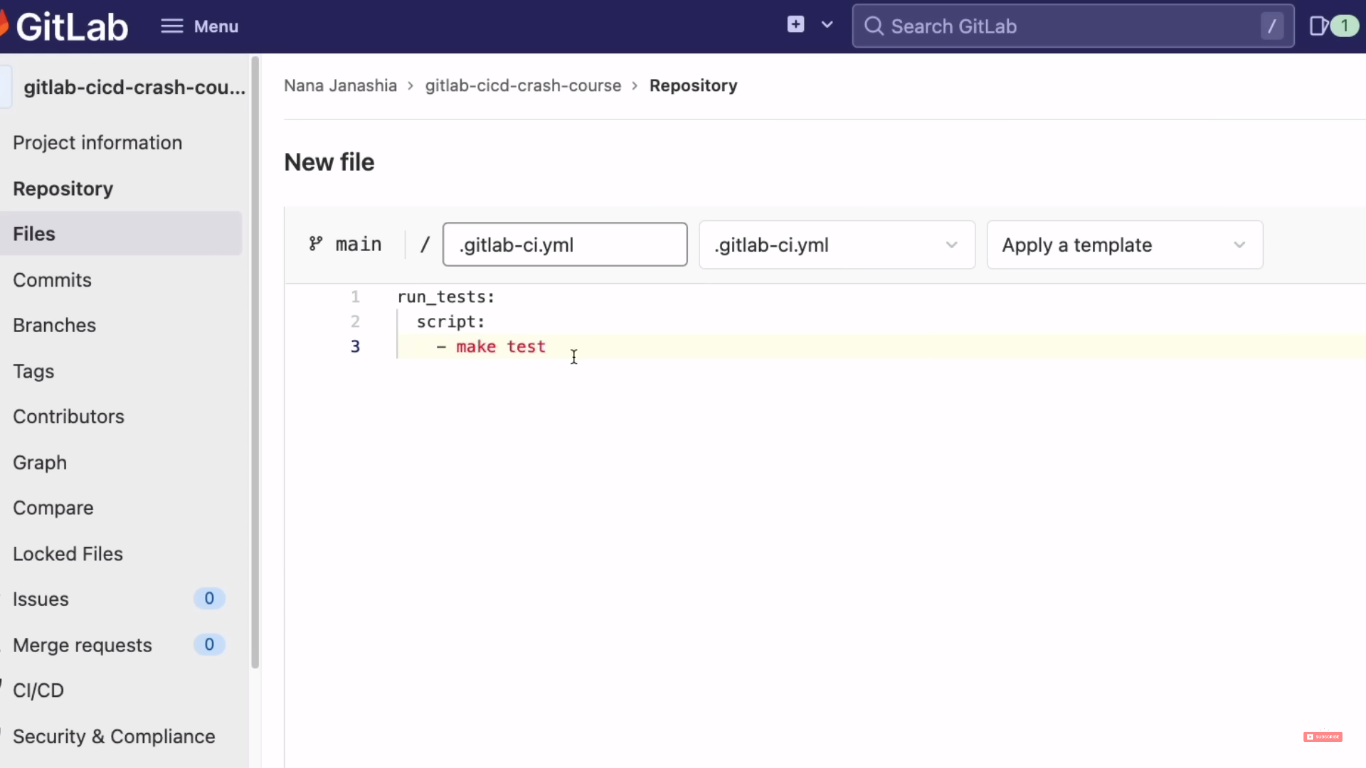Open the Branches section
This screenshot has height=768, width=1366.
pyautogui.click(x=54, y=325)
